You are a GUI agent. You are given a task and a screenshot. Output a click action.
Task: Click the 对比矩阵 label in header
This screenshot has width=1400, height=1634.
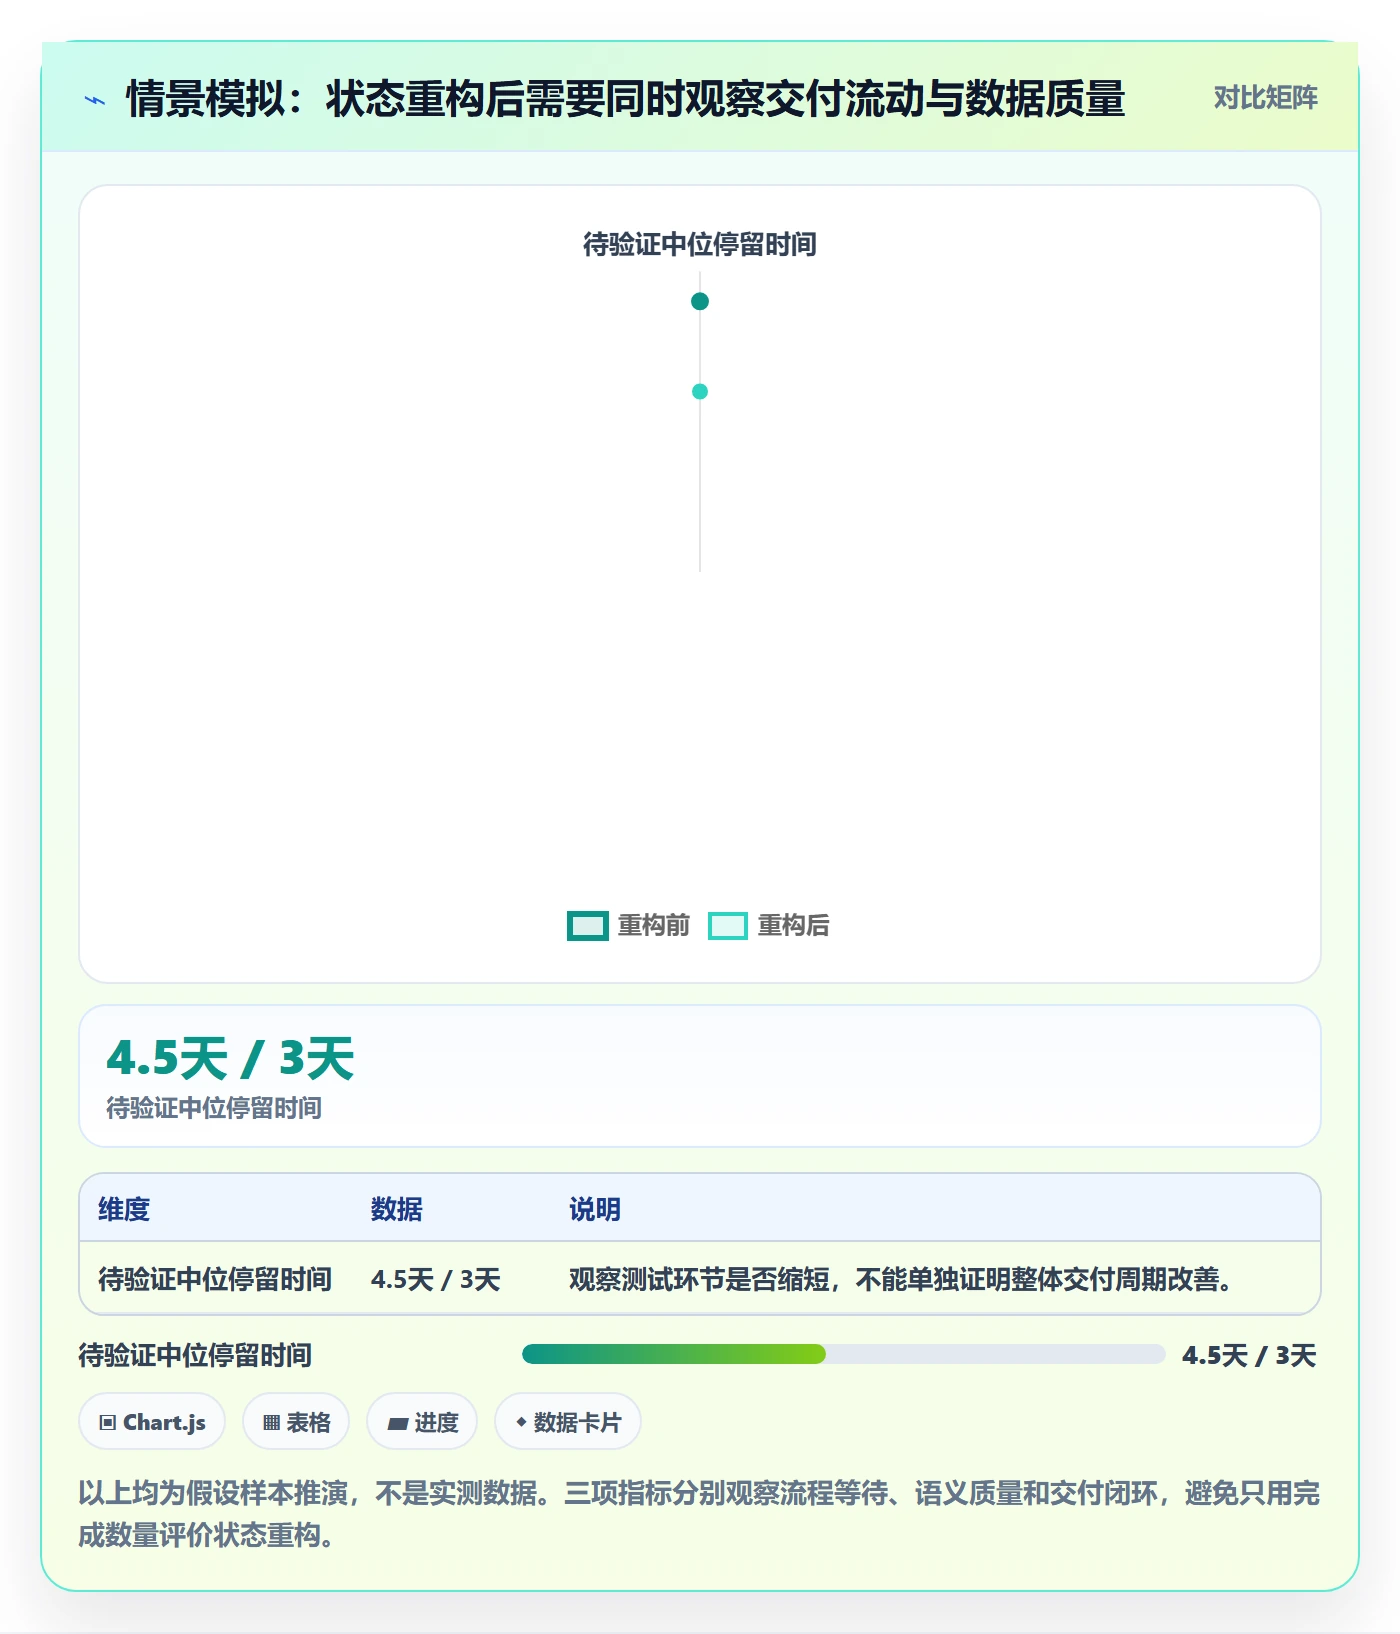(x=1265, y=98)
